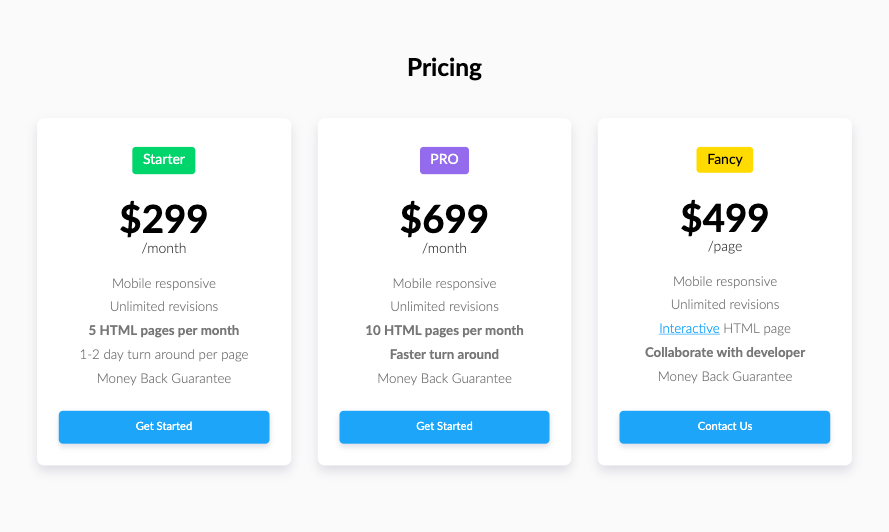Click '10 HTML pages per month' text

pos(444,330)
